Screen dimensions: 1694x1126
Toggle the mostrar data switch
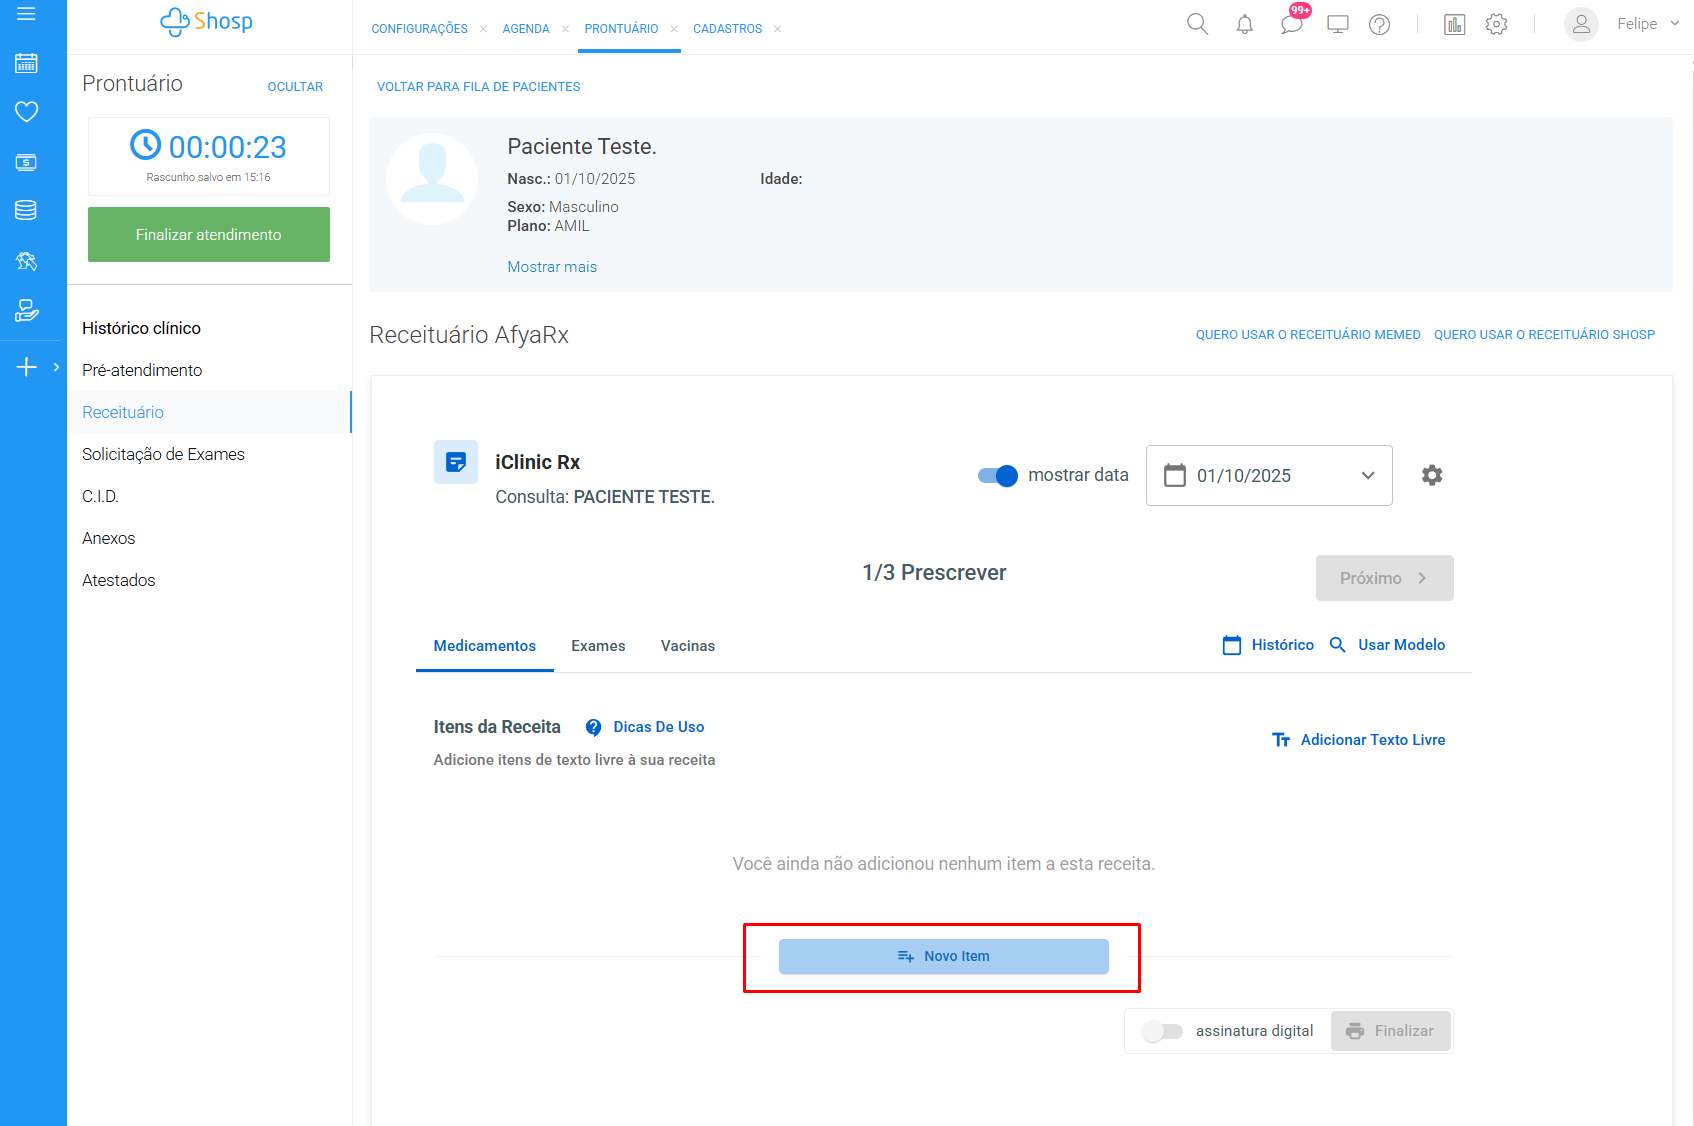click(997, 476)
